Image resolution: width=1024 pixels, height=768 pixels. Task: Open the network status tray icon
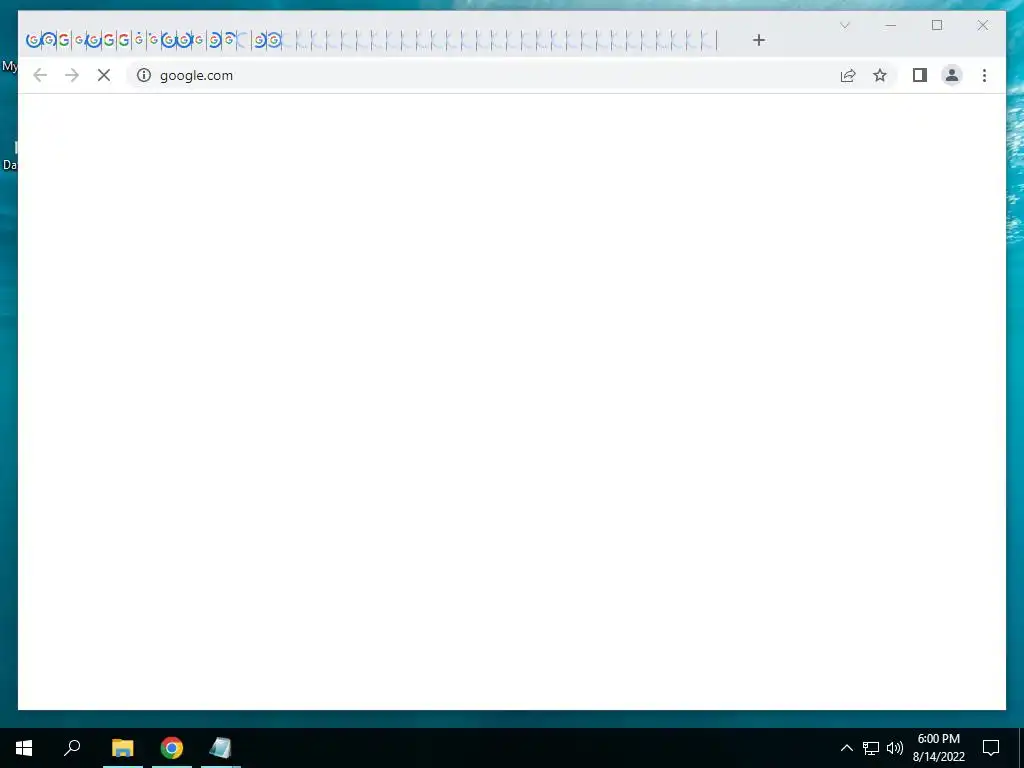tap(871, 748)
